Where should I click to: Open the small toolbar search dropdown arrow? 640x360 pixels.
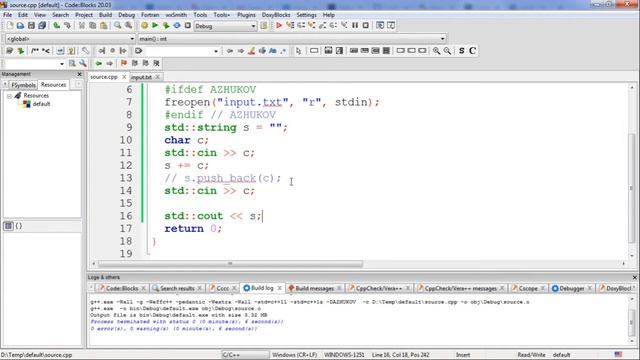click(62, 64)
